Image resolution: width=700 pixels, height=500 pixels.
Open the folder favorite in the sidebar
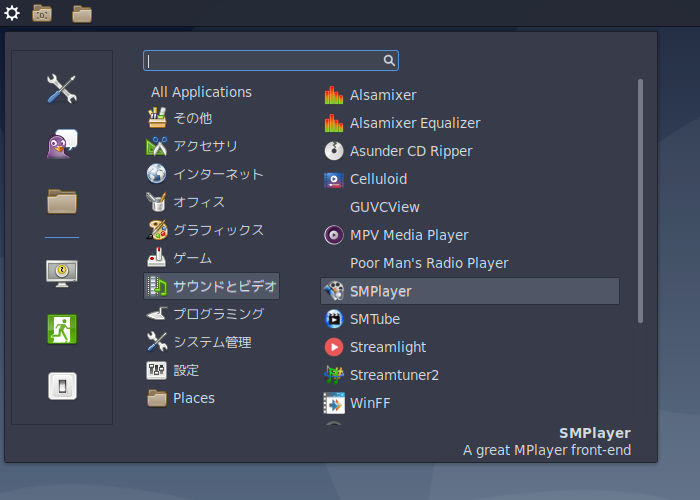(62, 201)
